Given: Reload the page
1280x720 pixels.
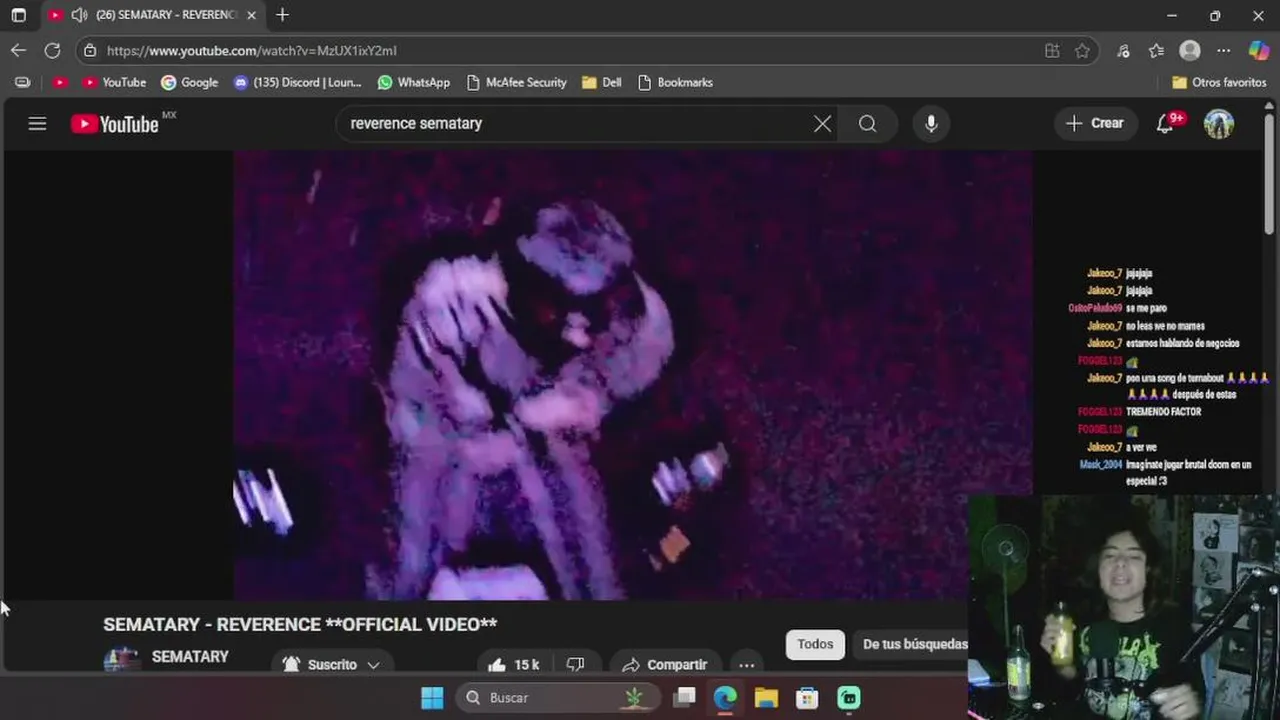Looking at the screenshot, I should pyautogui.click(x=52, y=50).
